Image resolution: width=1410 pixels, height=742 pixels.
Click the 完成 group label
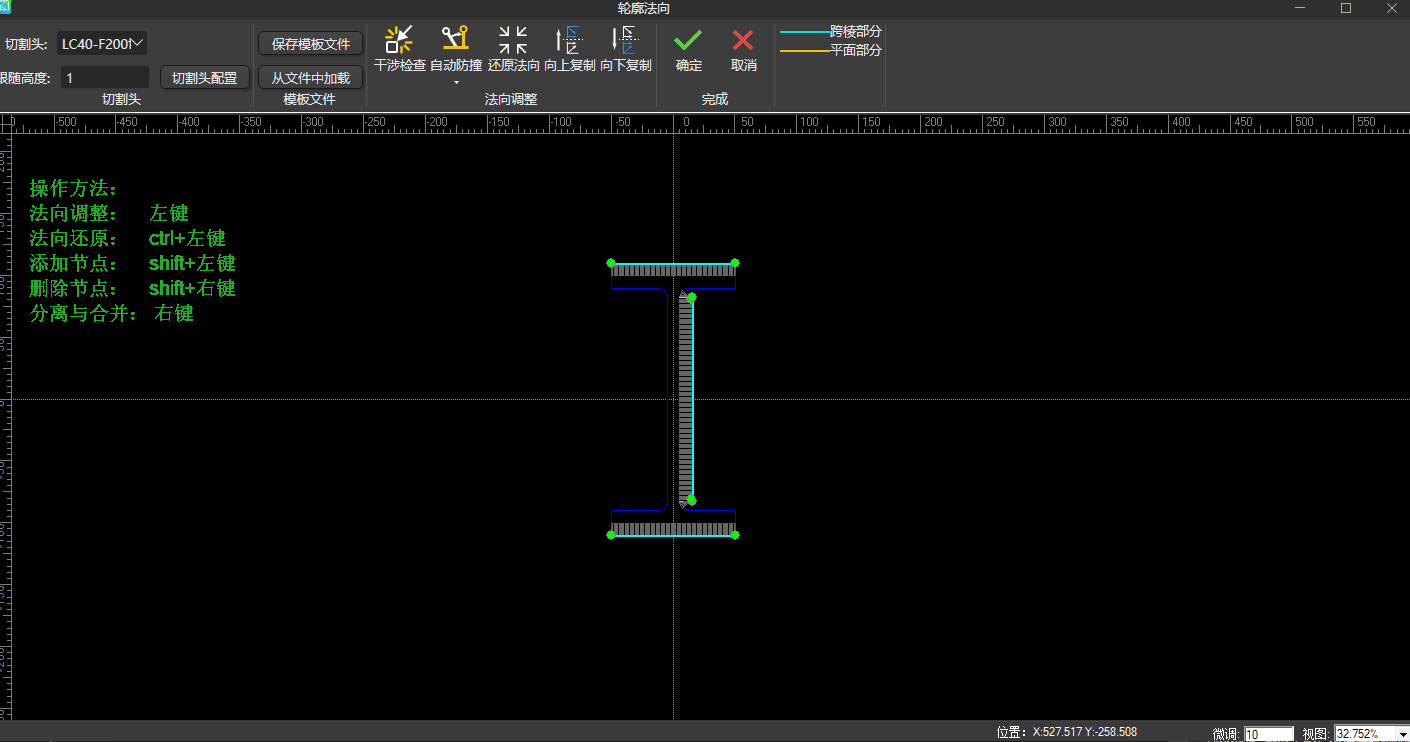tap(715, 99)
